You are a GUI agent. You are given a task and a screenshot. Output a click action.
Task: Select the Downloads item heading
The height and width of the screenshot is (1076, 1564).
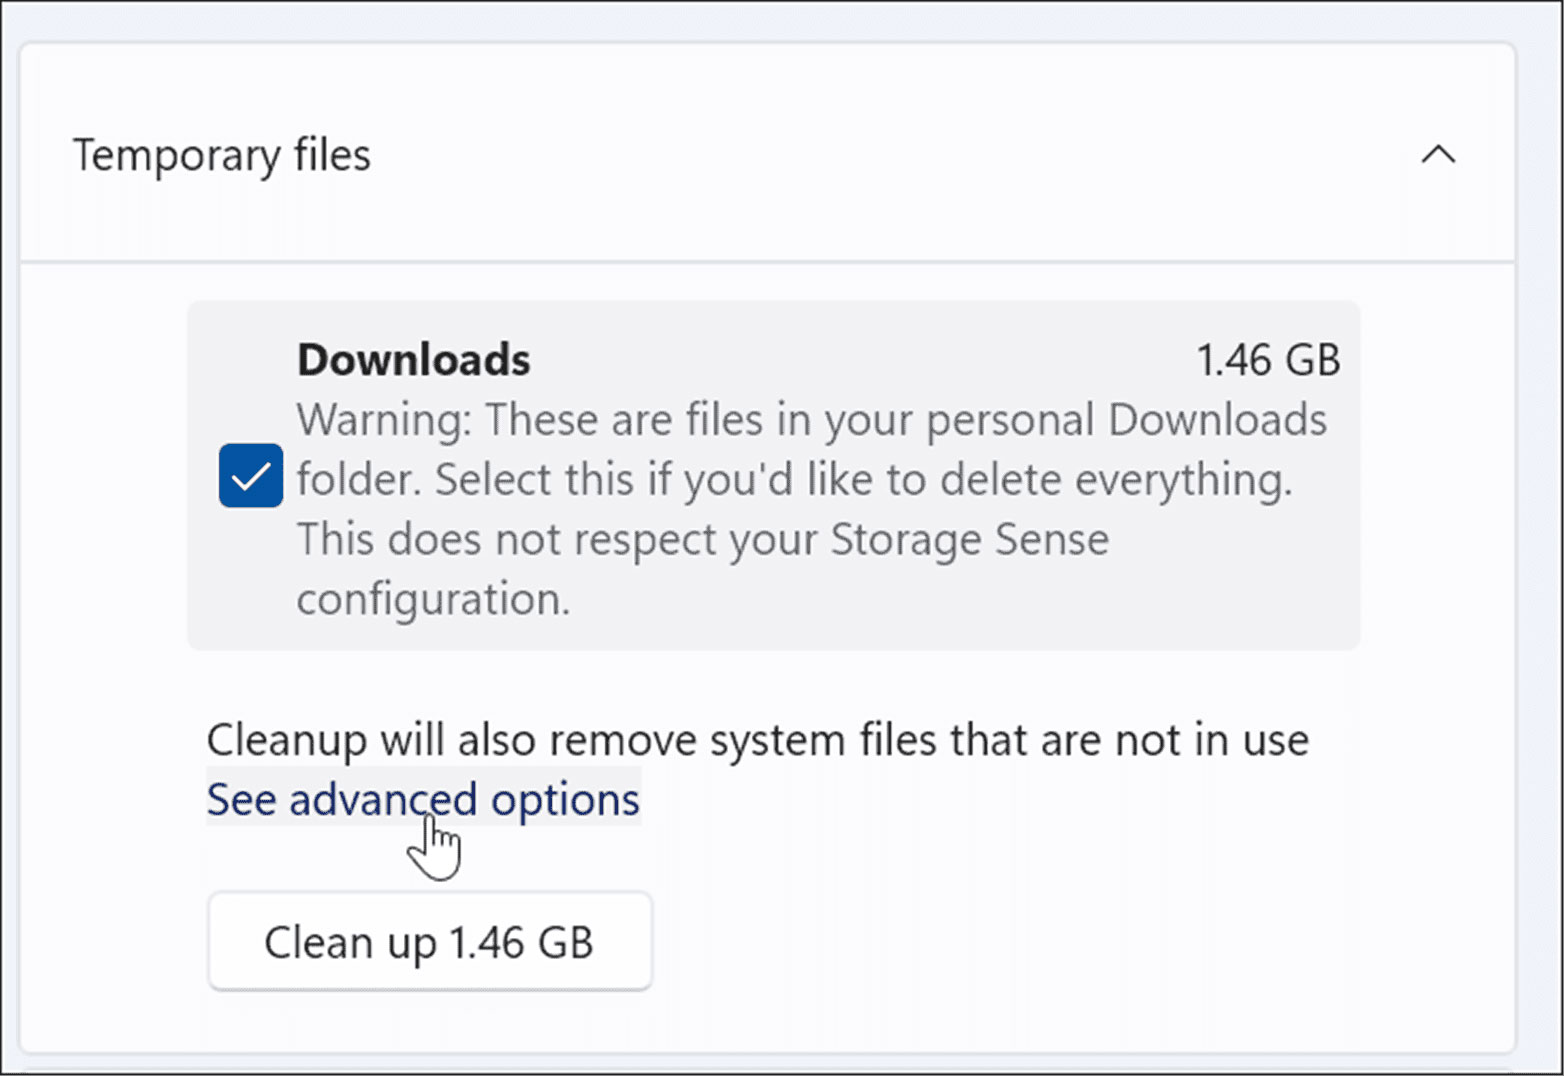[413, 360]
